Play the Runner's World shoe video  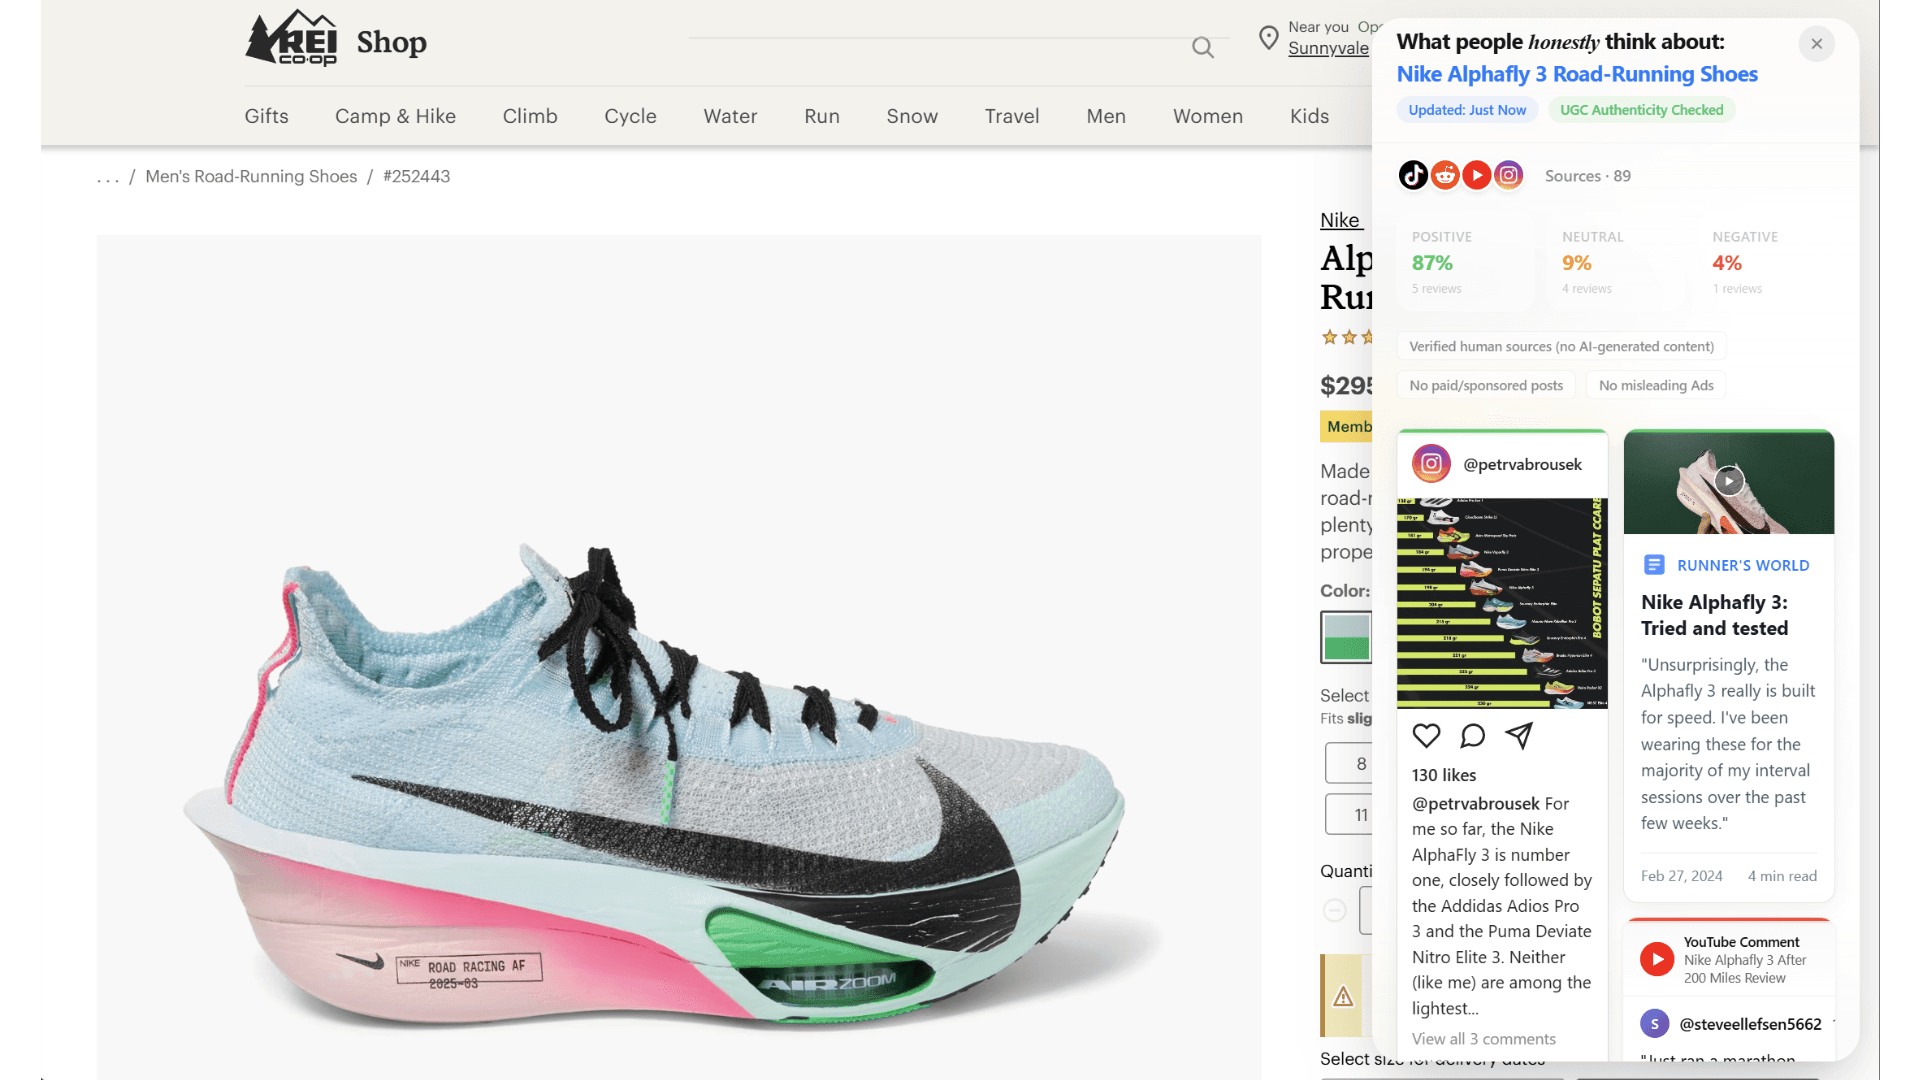(x=1728, y=481)
